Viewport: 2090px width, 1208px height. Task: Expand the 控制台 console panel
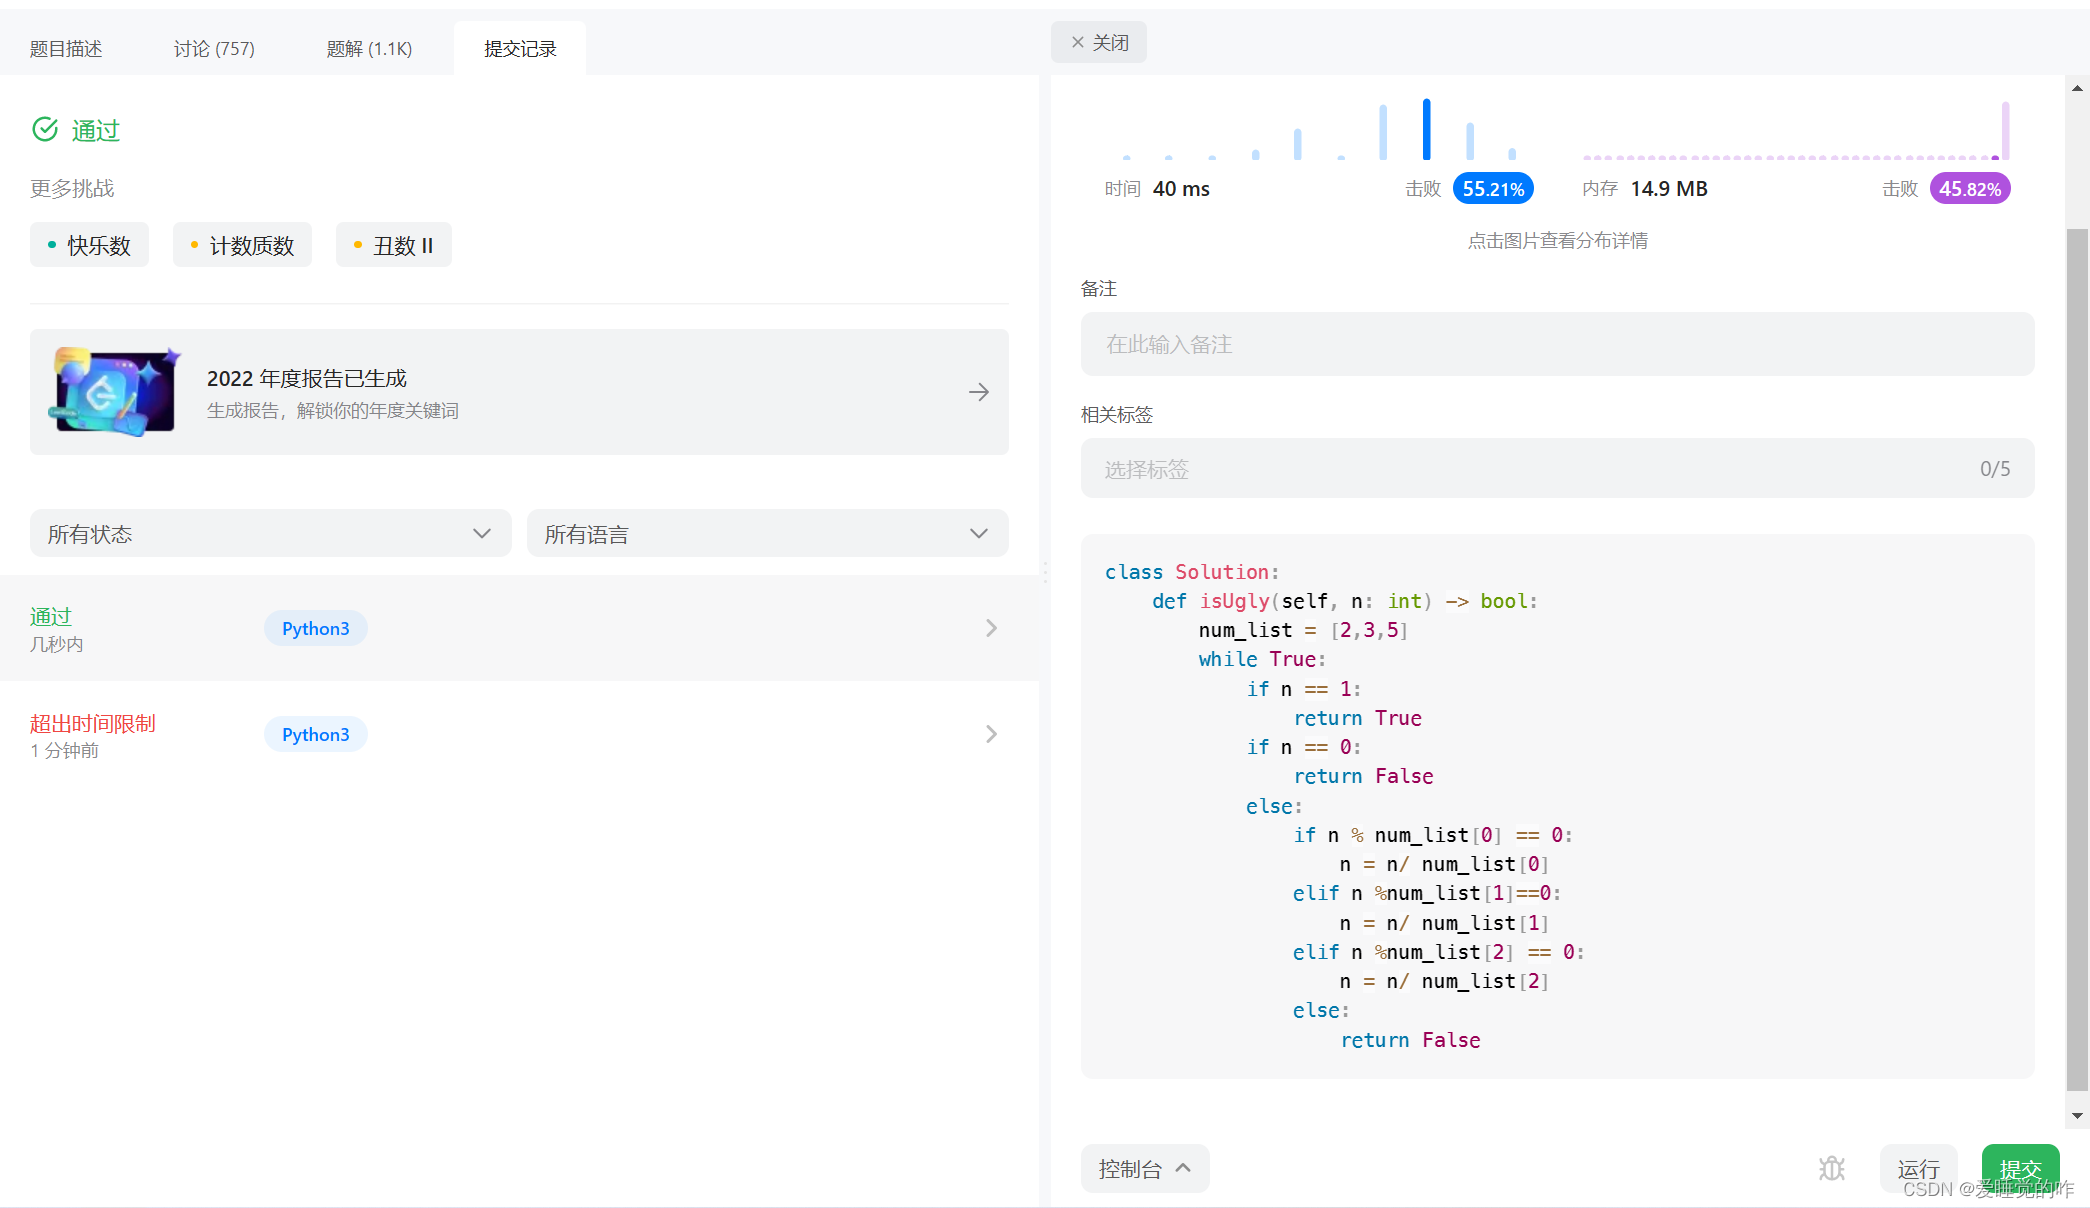[1144, 1168]
